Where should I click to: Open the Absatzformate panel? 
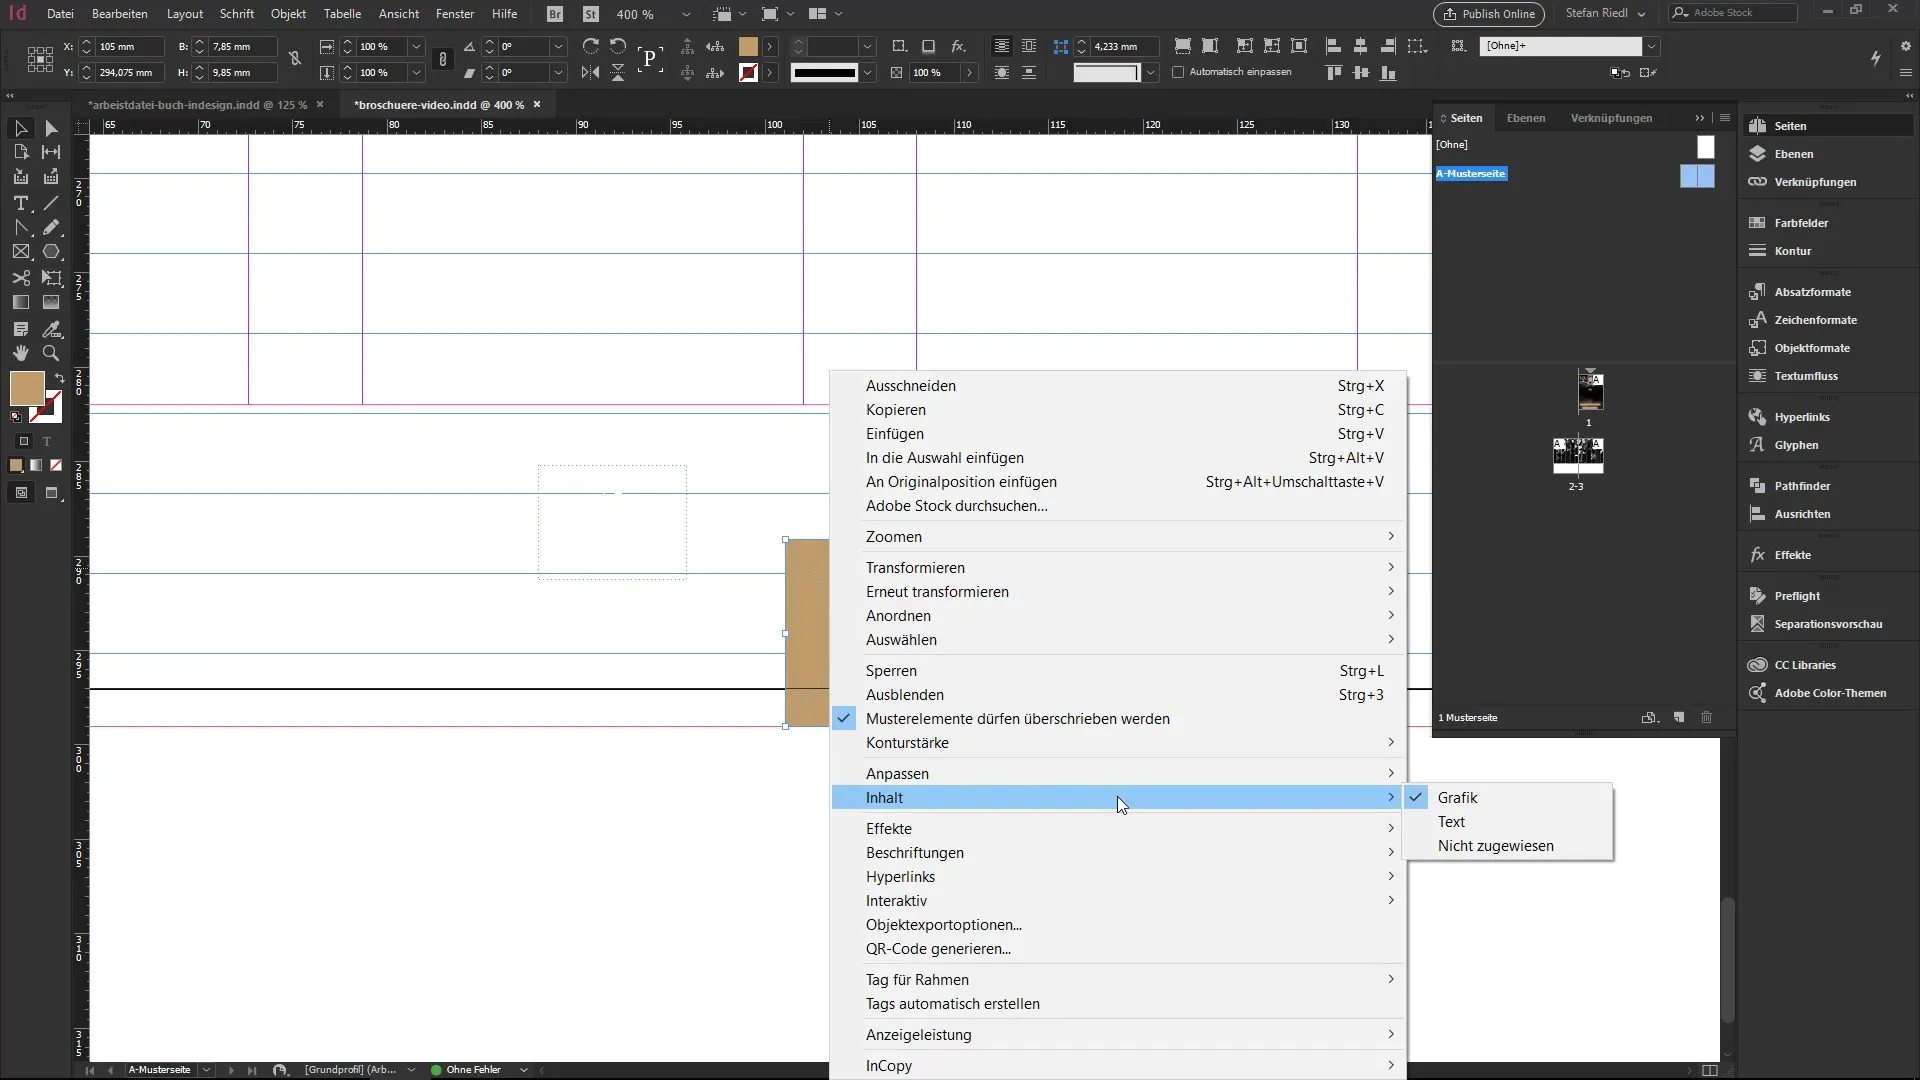pos(1812,292)
